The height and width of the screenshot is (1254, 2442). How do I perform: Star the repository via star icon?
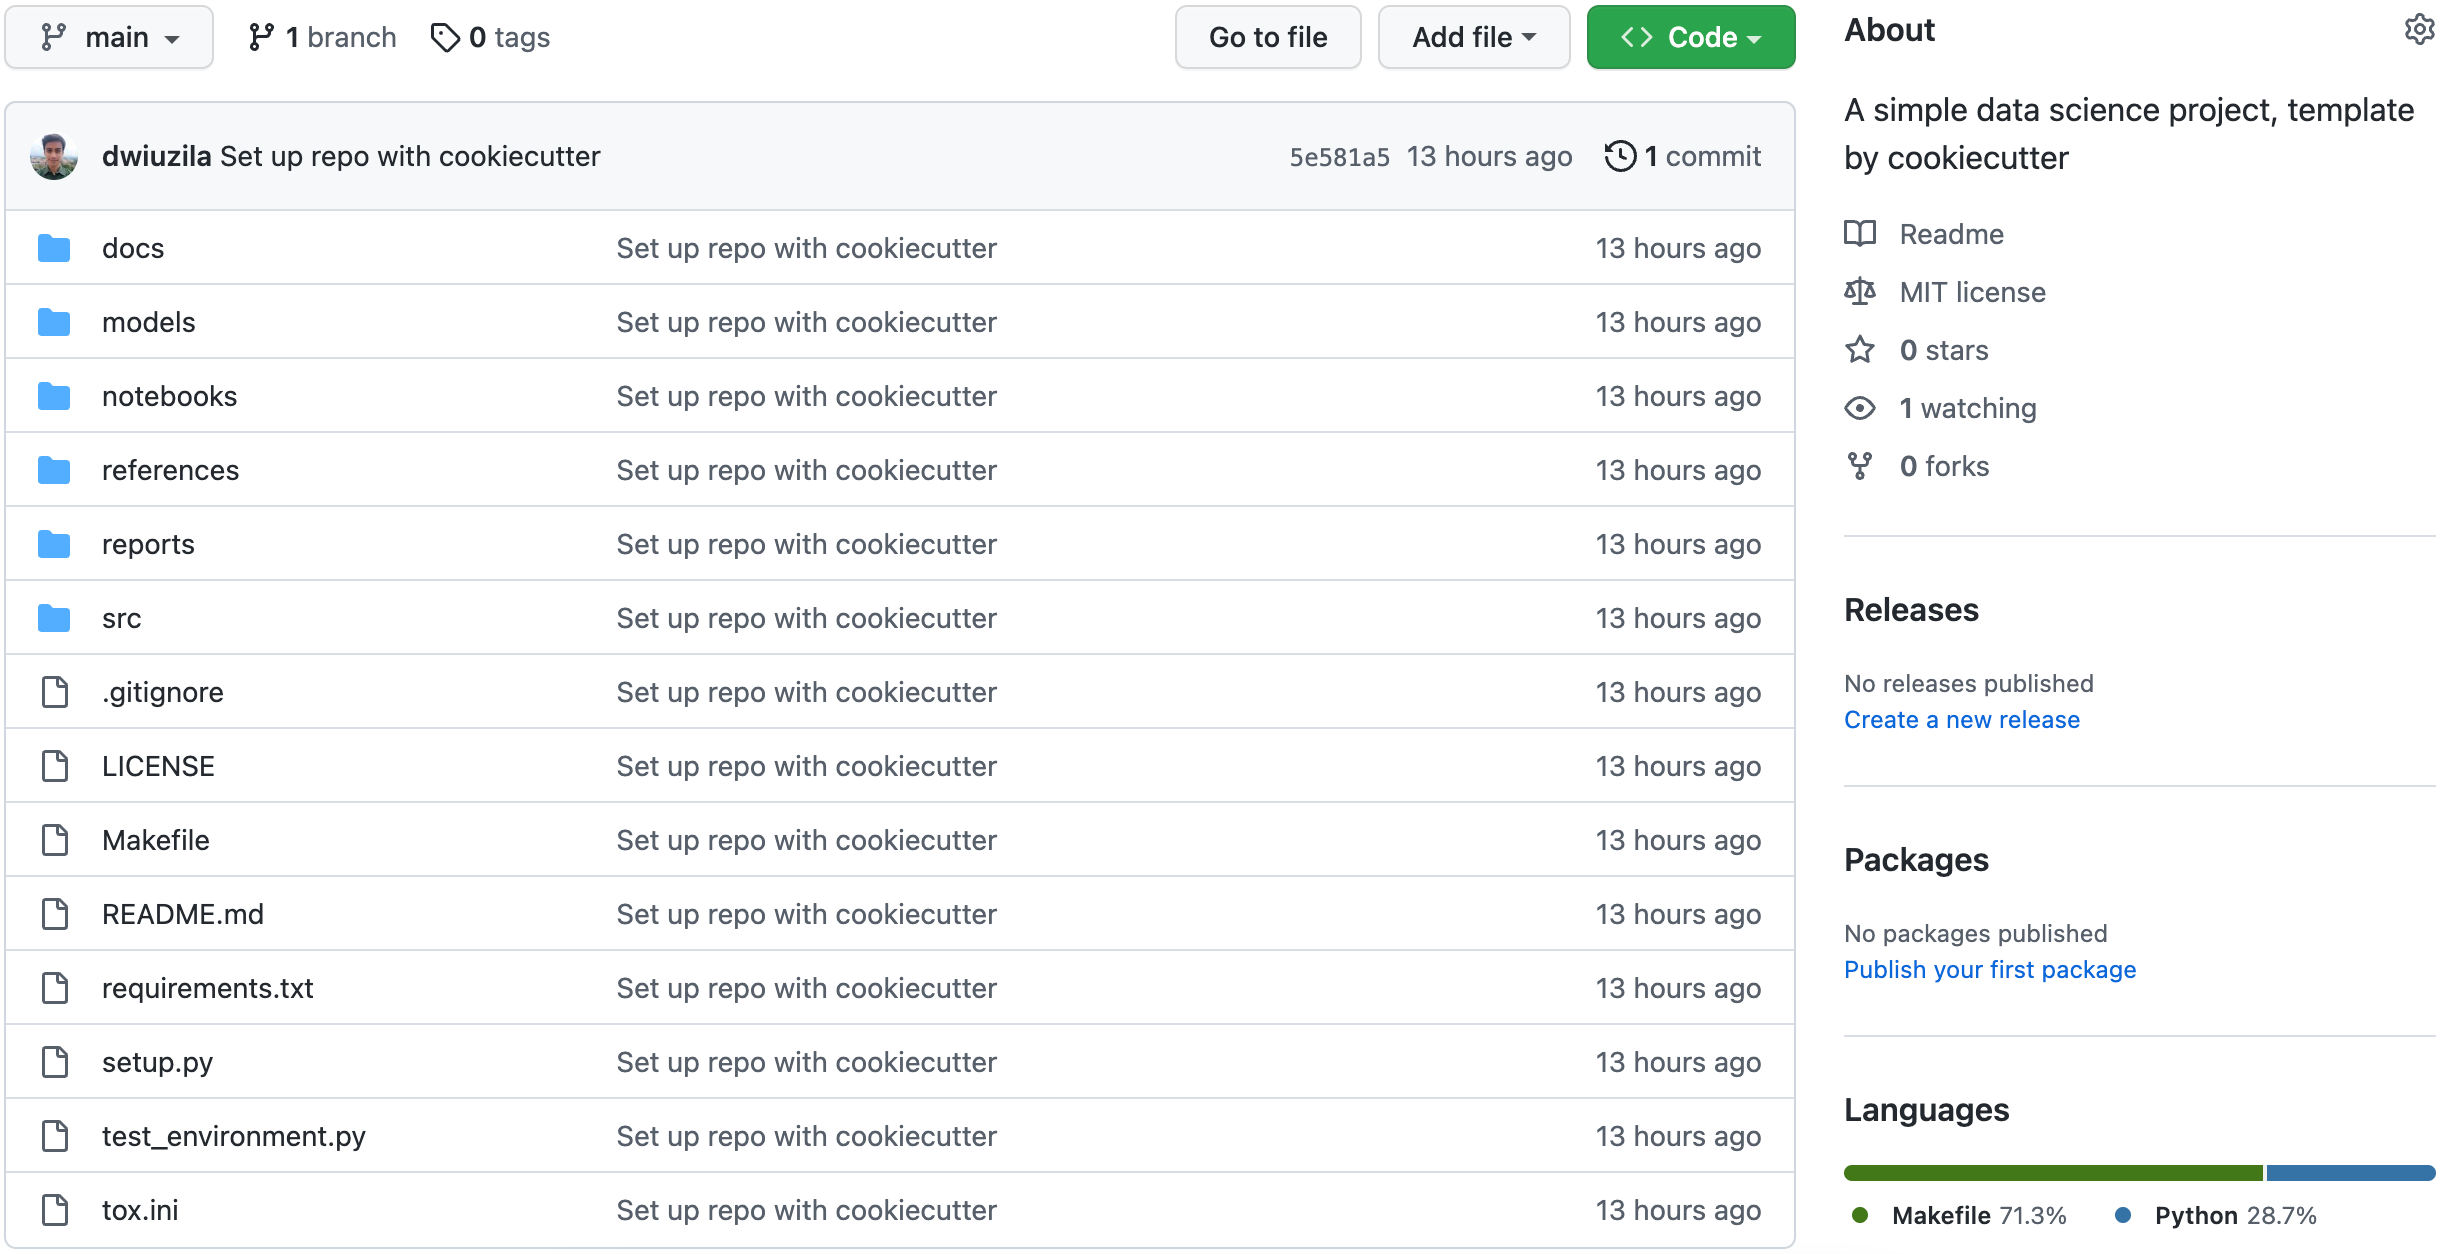[1860, 350]
